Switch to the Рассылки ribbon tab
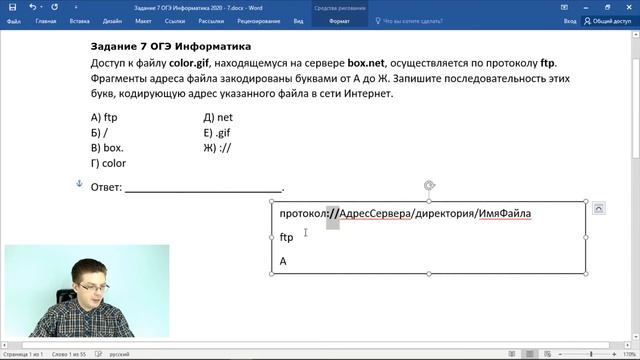This screenshot has width=640, height=360. (x=211, y=21)
